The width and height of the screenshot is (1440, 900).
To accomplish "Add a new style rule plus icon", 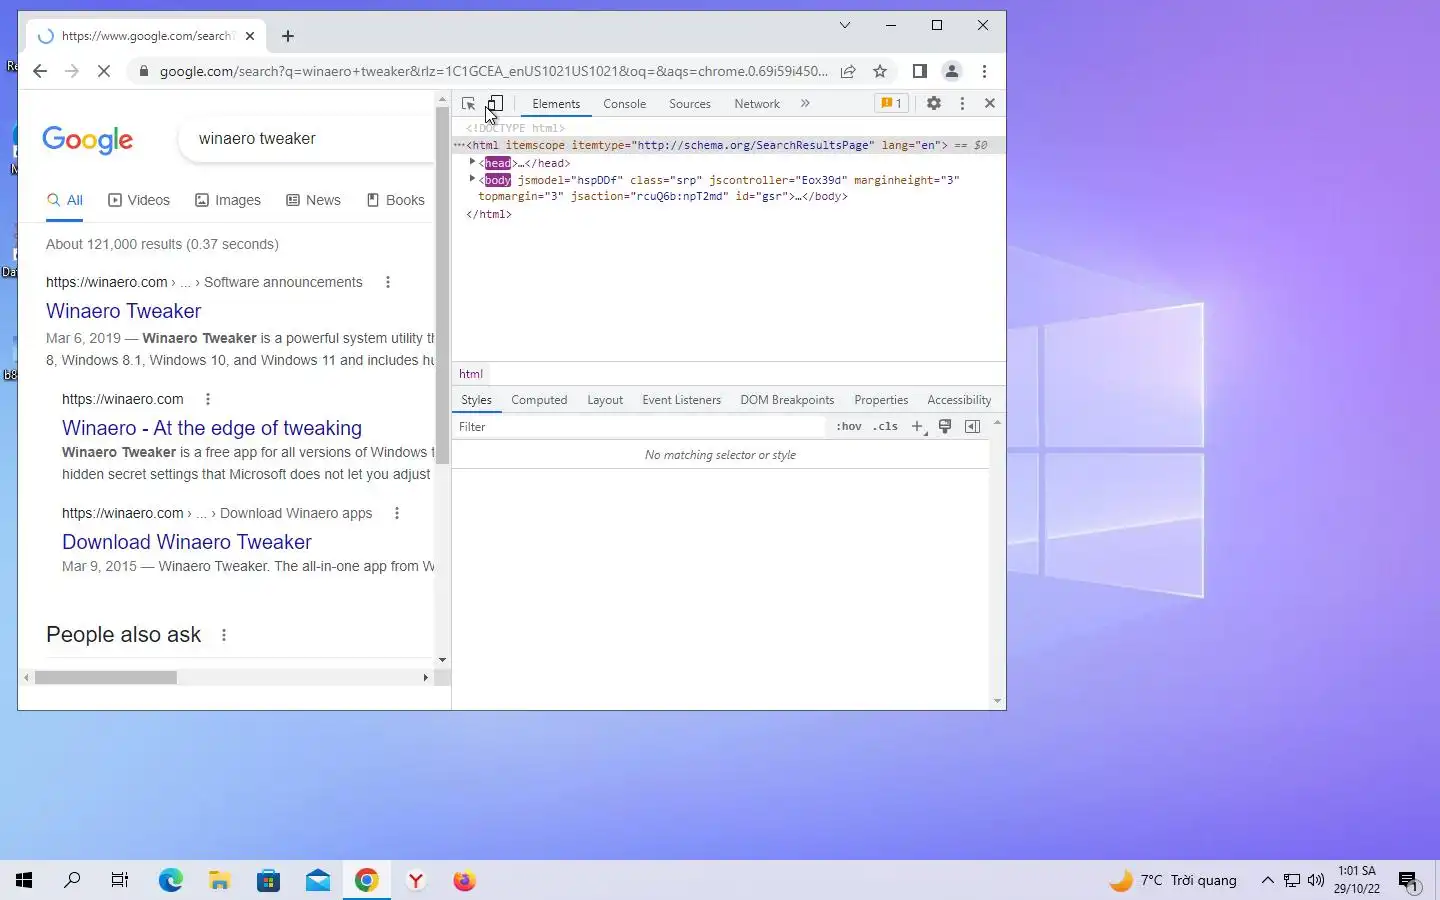I will tap(917, 427).
